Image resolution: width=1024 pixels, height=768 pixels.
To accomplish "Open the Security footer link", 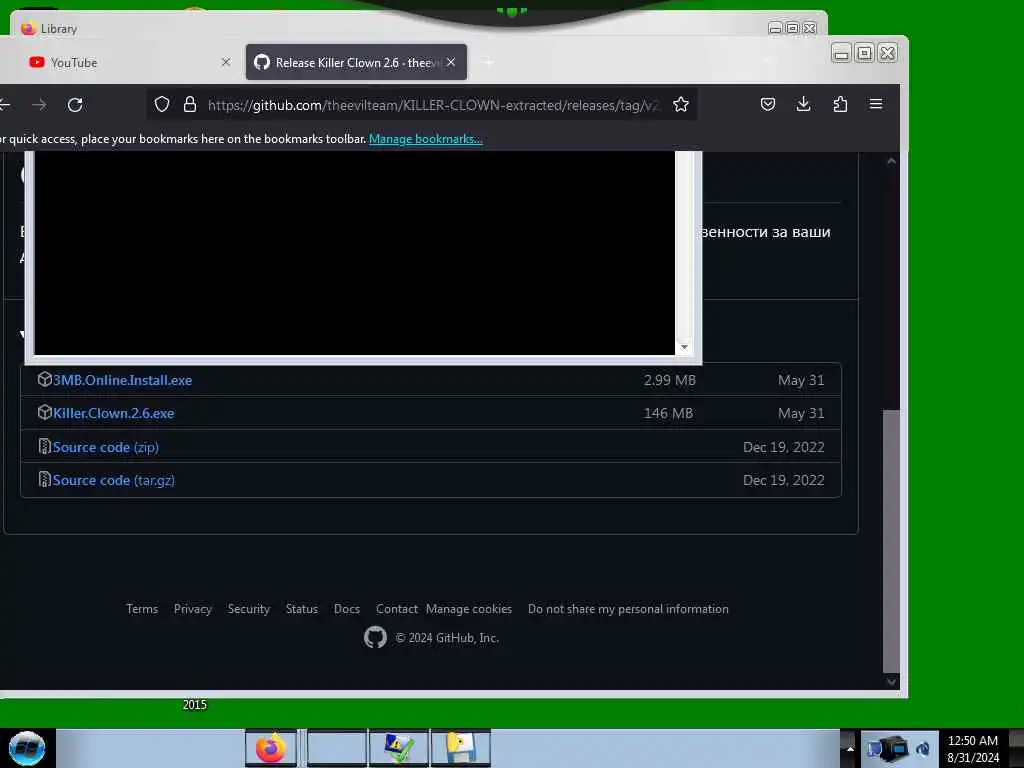I will [249, 609].
